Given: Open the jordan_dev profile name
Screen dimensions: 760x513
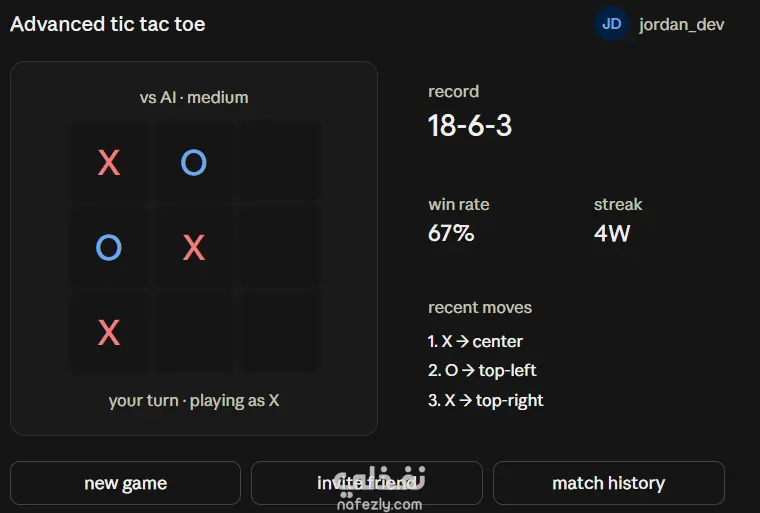Looking at the screenshot, I should [x=681, y=24].
